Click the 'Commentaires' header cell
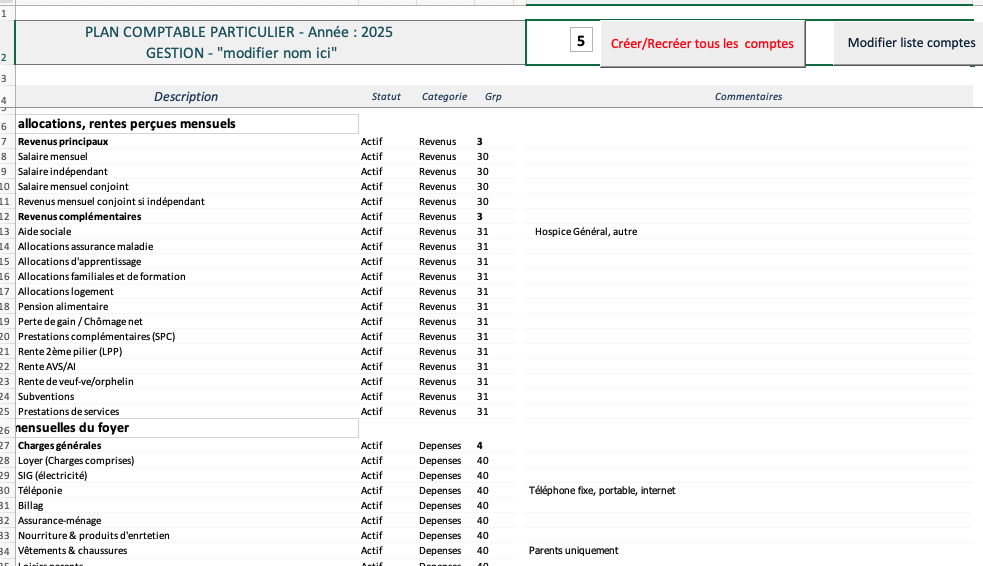983x566 pixels. point(748,97)
